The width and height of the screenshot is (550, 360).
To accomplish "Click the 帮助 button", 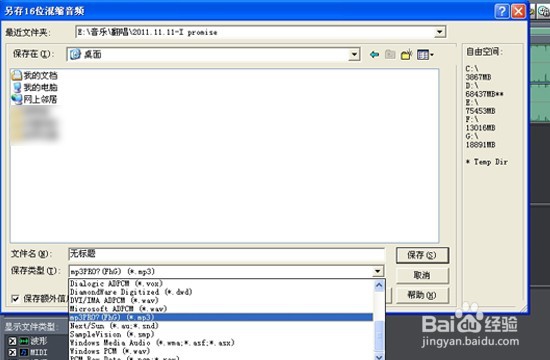I will tap(422, 295).
